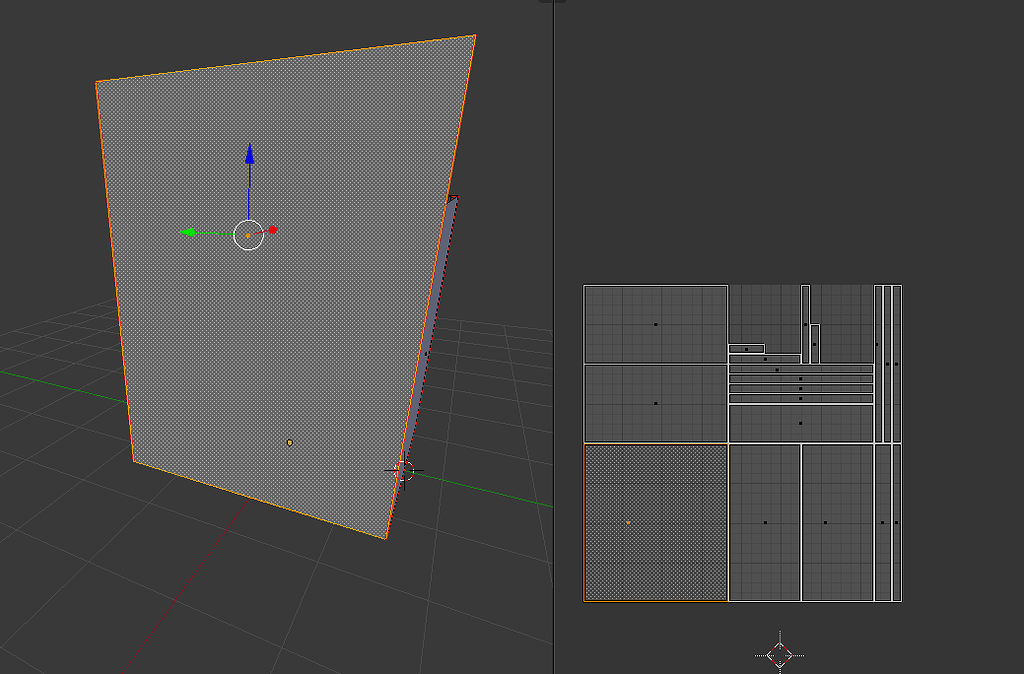Select the smallest short horizontal UV strip

(746, 349)
